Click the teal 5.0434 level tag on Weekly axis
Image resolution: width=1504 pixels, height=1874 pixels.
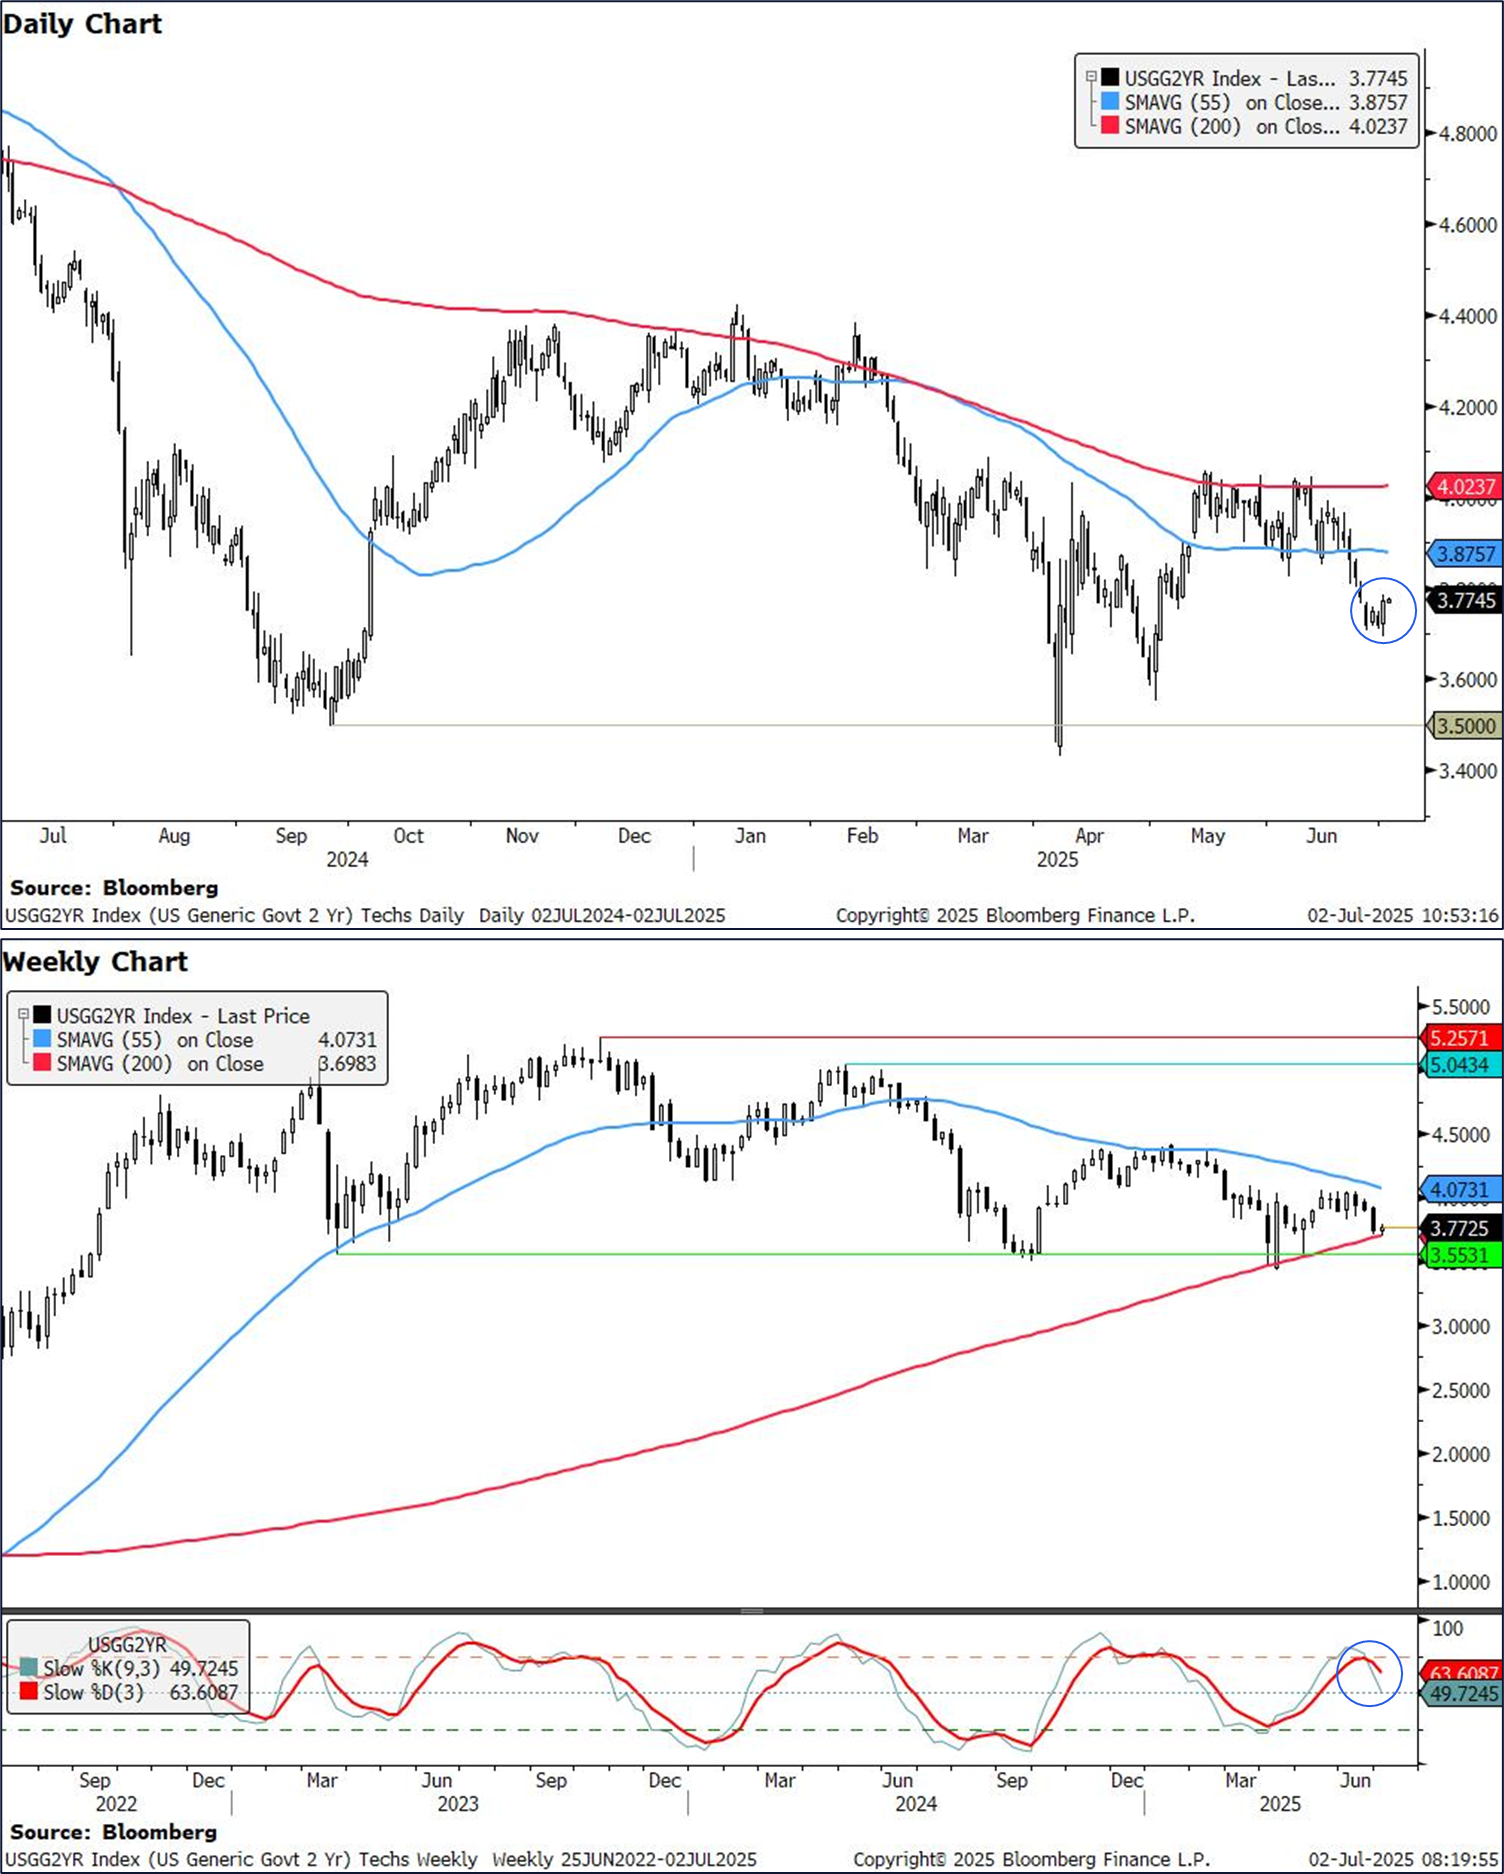coord(1459,1065)
